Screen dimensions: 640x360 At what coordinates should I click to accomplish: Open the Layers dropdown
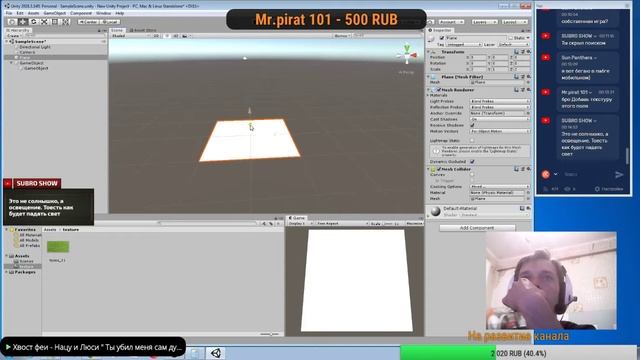484,22
